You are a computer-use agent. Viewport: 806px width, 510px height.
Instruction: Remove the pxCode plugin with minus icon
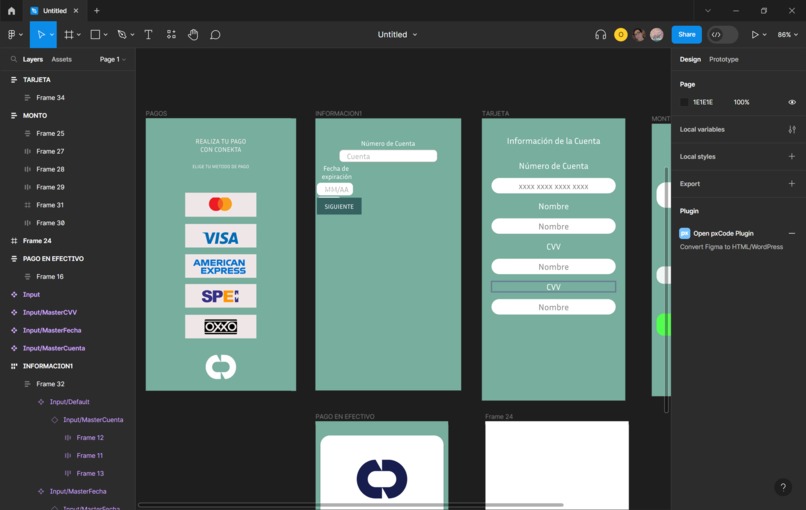coord(792,233)
